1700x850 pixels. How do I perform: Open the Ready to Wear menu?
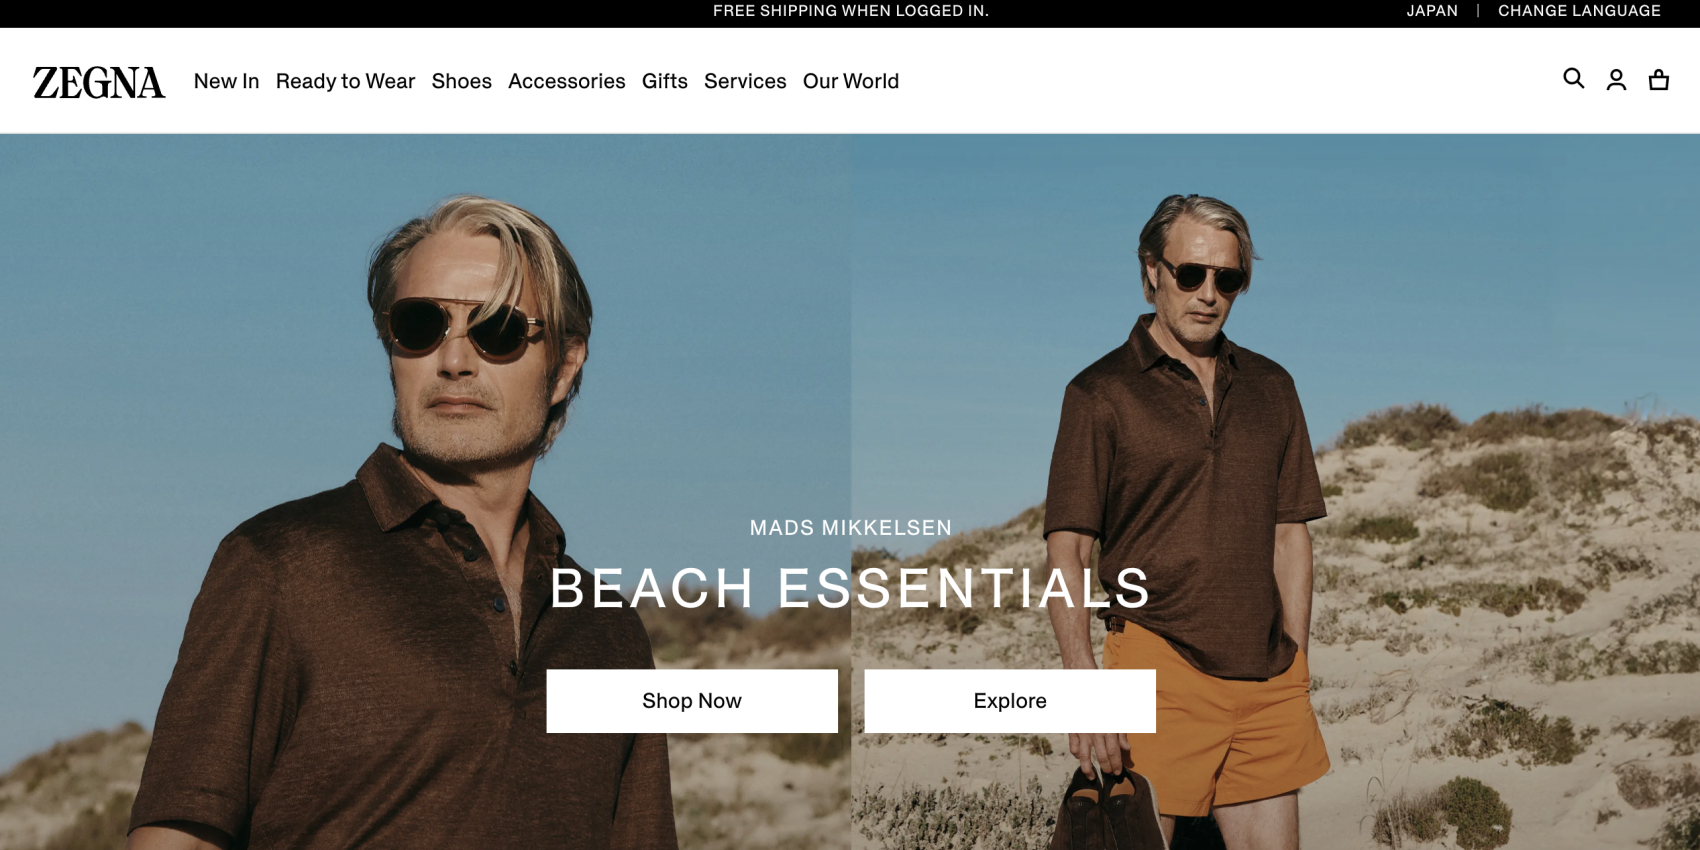345,81
